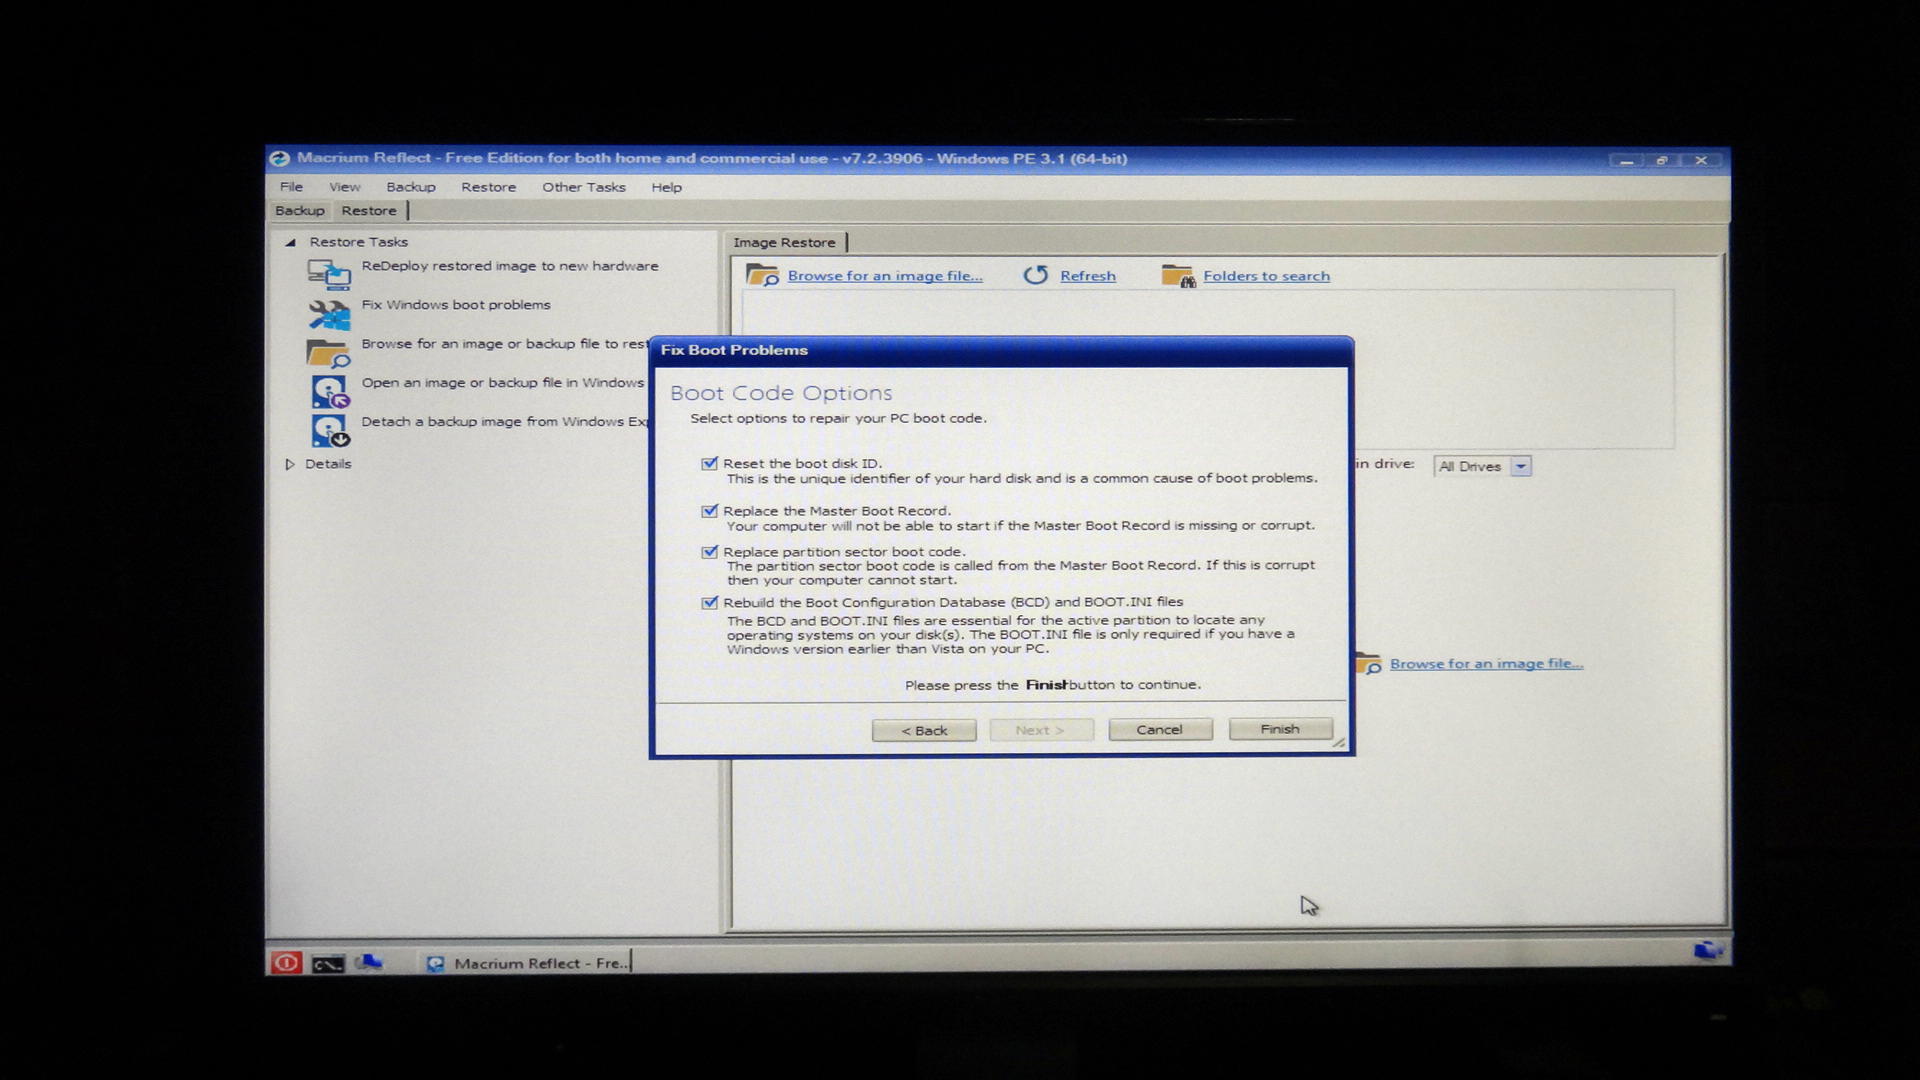Click the Refresh link
Screen dimensions: 1920x1080
click(1088, 276)
